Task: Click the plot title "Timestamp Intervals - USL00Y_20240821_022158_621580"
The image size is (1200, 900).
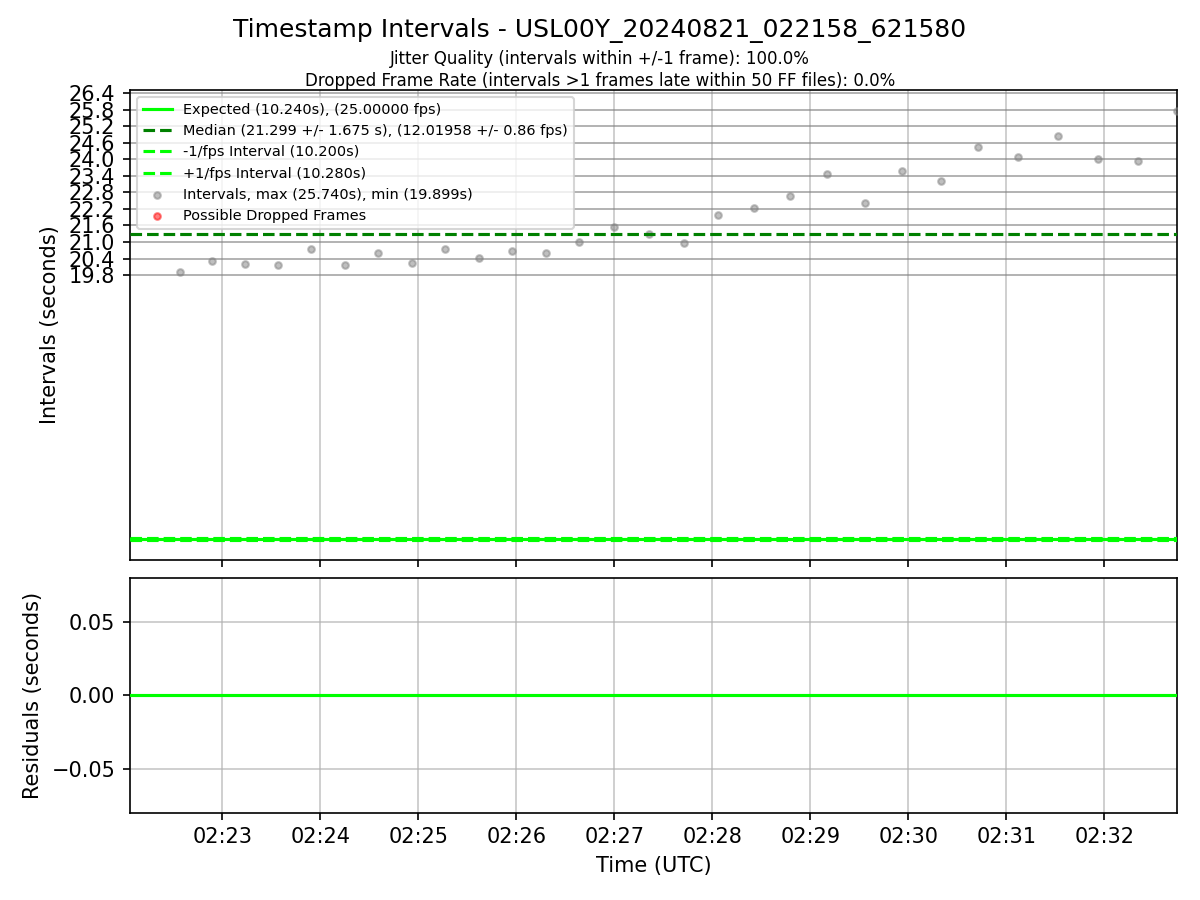Action: click(599, 29)
